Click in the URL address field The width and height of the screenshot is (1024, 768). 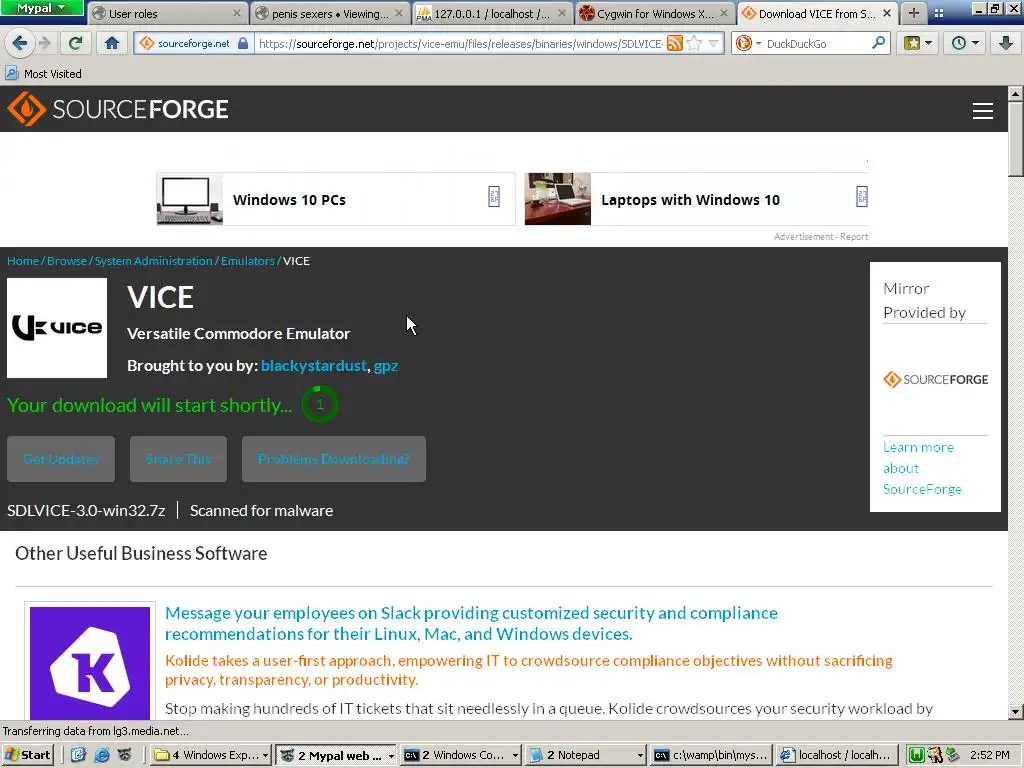click(x=460, y=44)
